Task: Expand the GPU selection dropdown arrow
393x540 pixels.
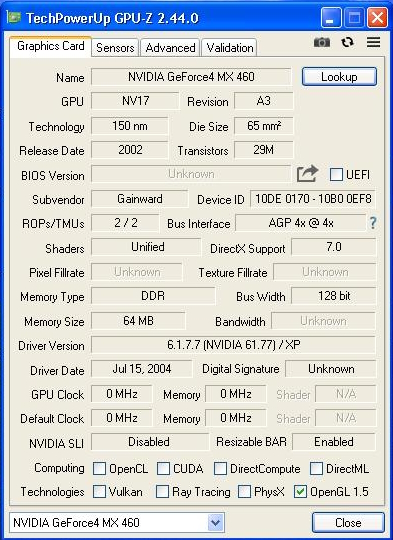Action: tap(216, 522)
